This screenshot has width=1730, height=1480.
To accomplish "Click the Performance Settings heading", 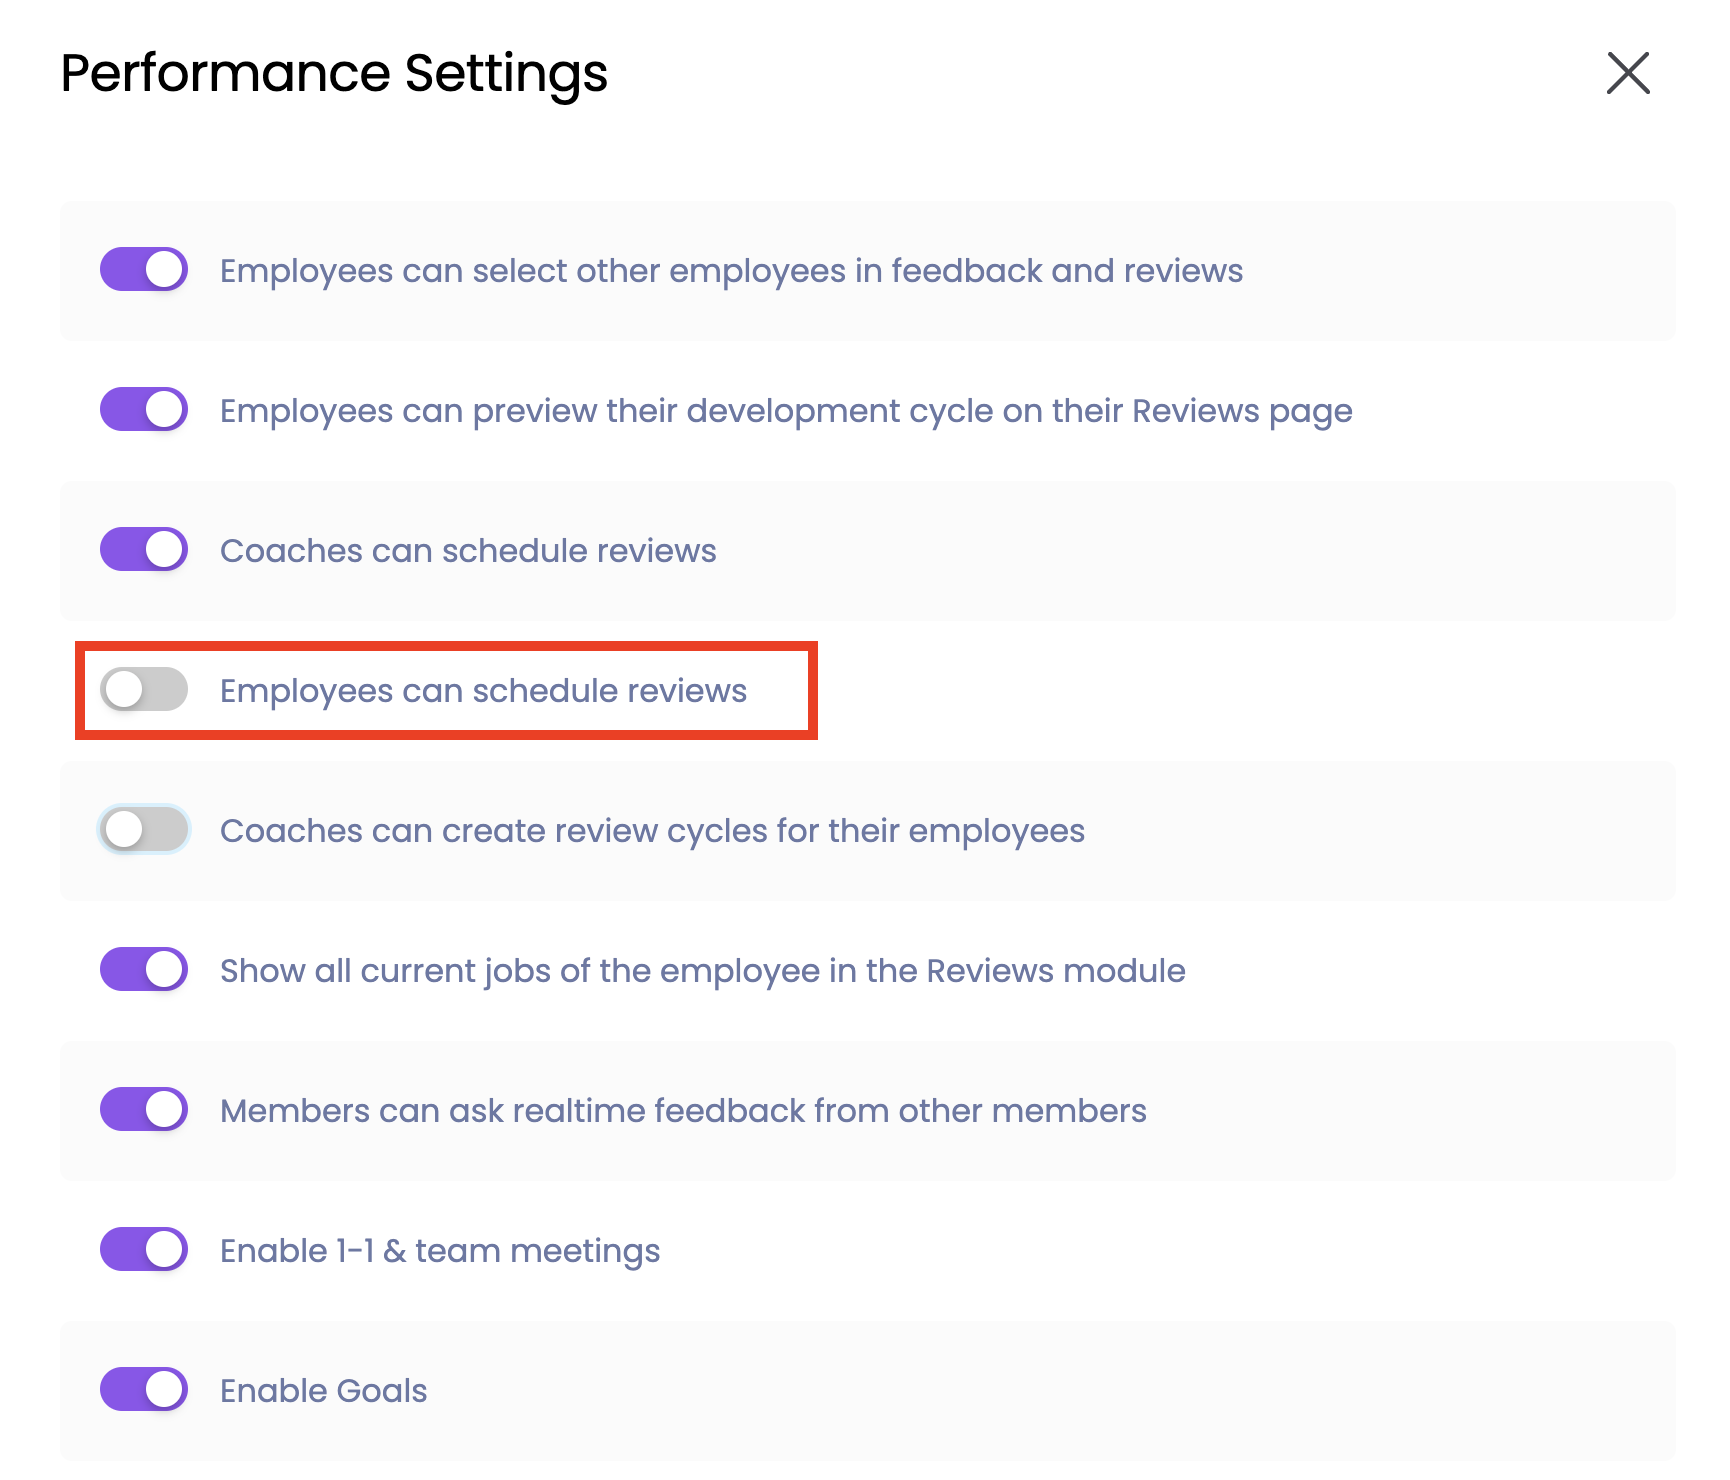I will click(334, 73).
